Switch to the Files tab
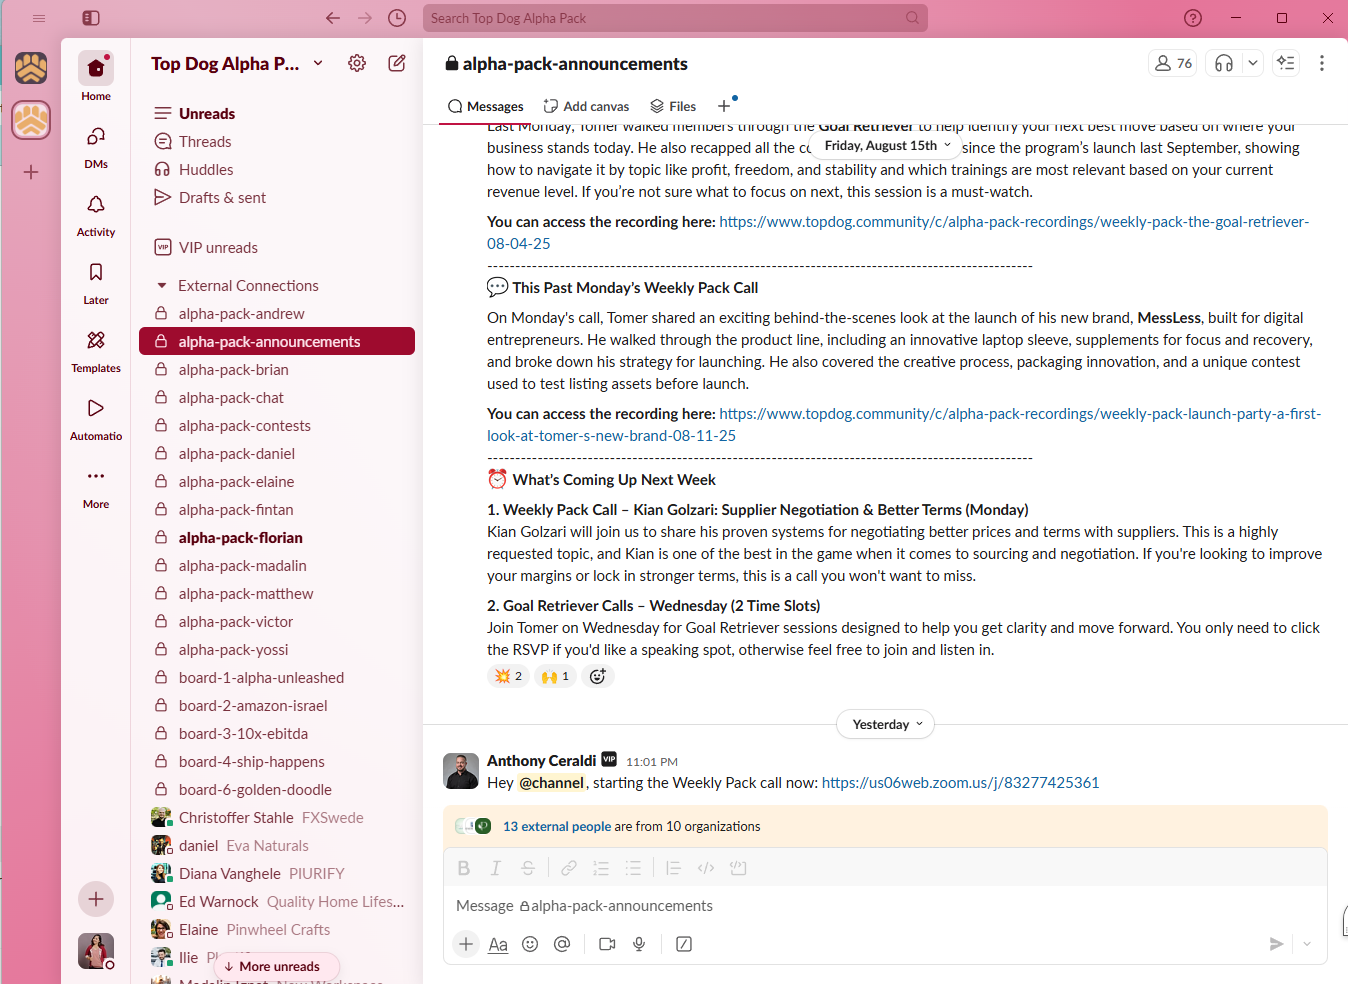This screenshot has width=1348, height=984. click(x=673, y=106)
